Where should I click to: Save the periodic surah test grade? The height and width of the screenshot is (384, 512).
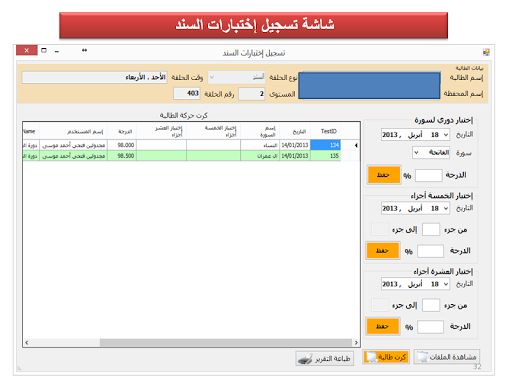pos(383,175)
